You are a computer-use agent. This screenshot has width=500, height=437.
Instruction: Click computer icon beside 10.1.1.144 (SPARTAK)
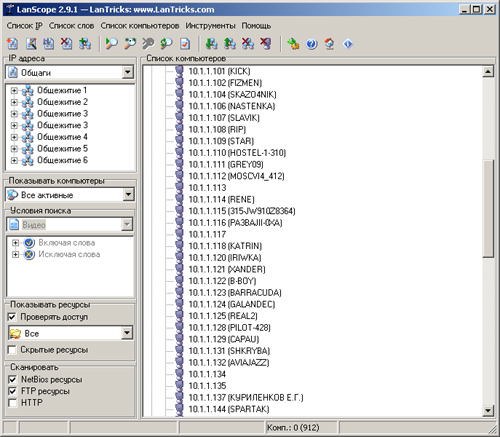click(179, 409)
